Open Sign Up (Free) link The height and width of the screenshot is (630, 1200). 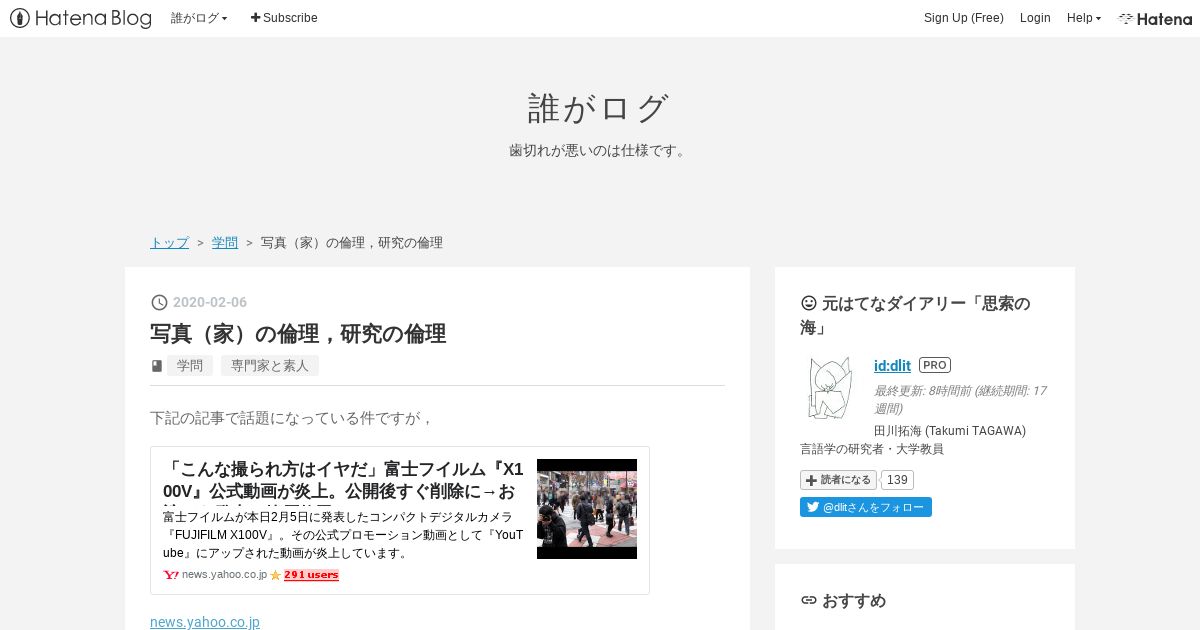coord(963,18)
